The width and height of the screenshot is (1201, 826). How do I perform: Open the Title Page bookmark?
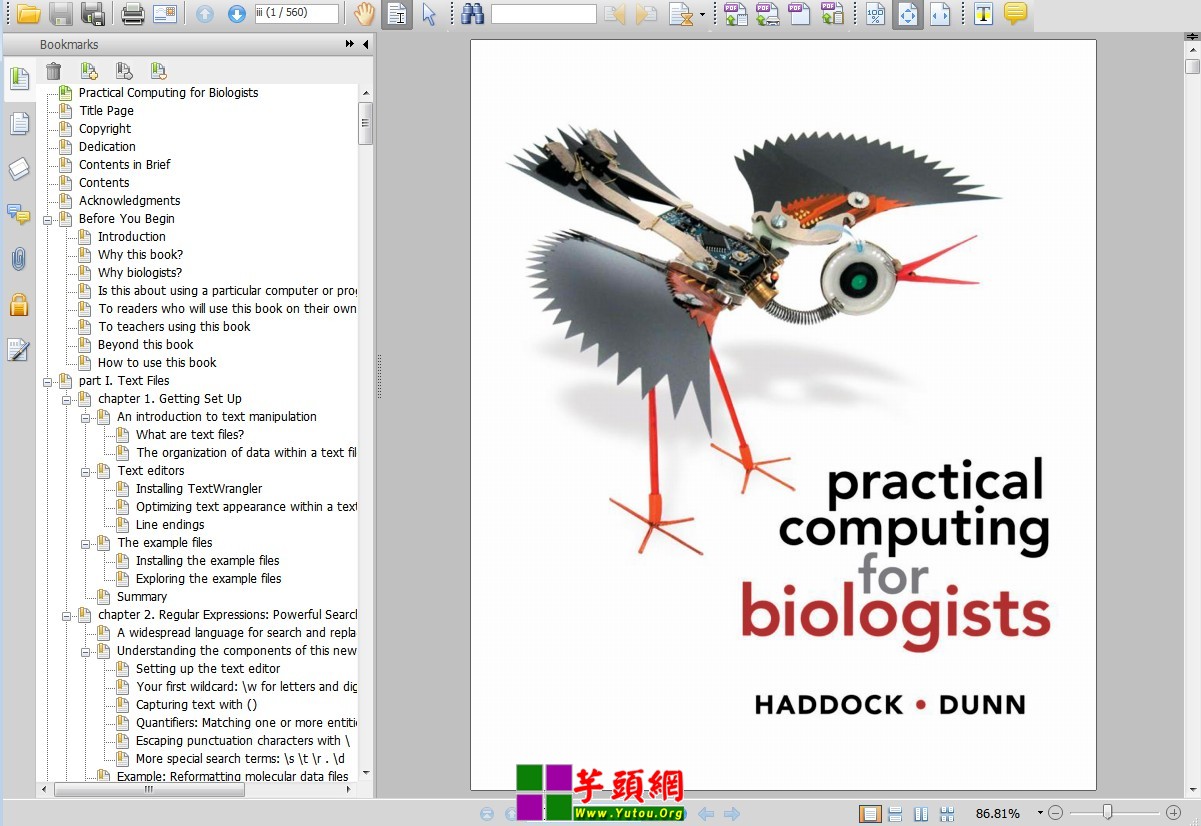[x=106, y=111]
